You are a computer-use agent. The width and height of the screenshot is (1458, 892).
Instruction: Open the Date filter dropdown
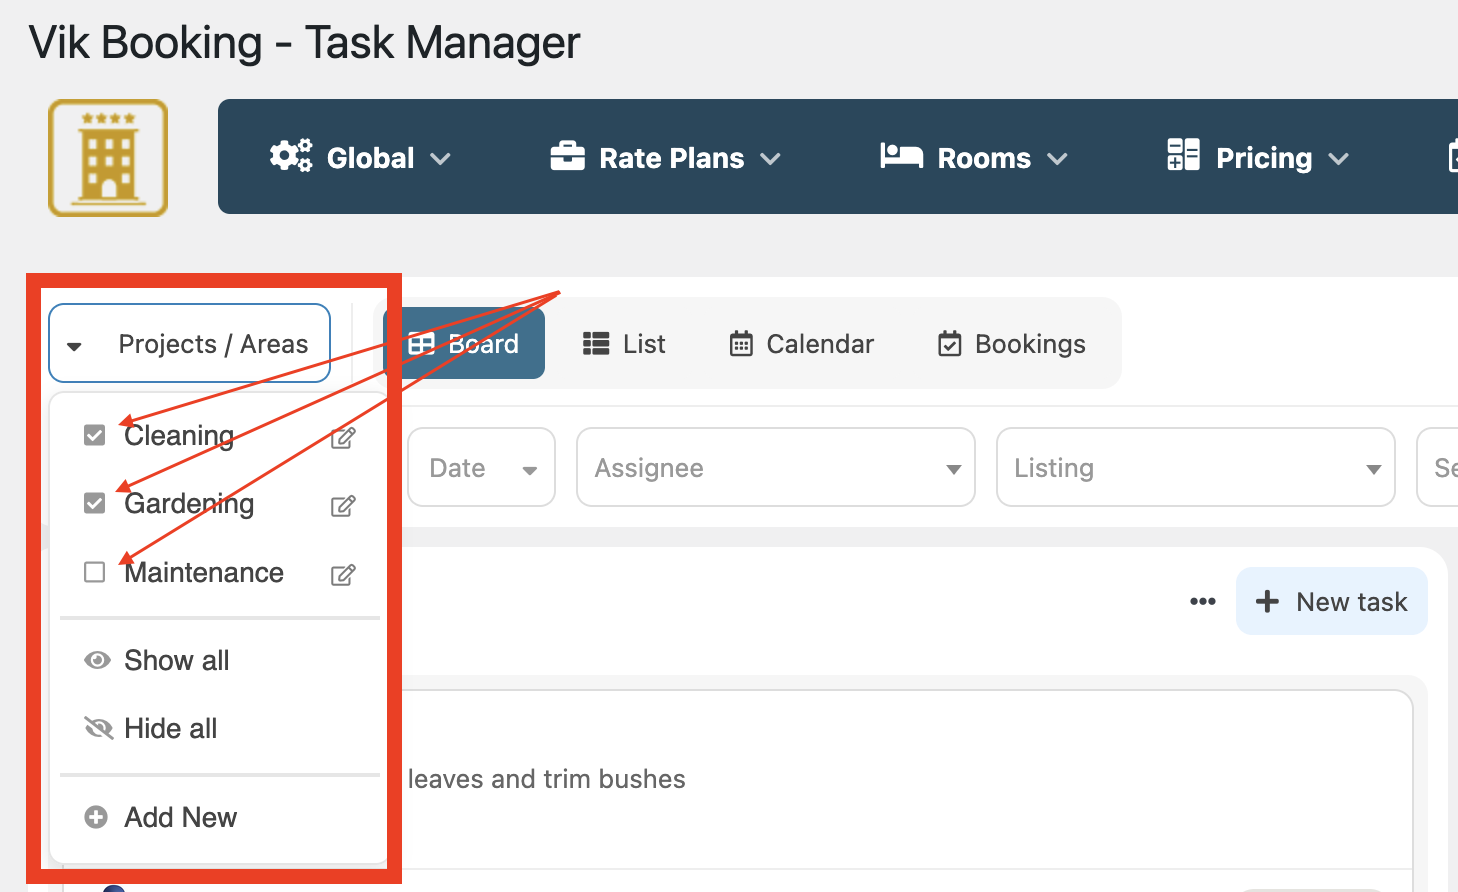[x=482, y=468]
